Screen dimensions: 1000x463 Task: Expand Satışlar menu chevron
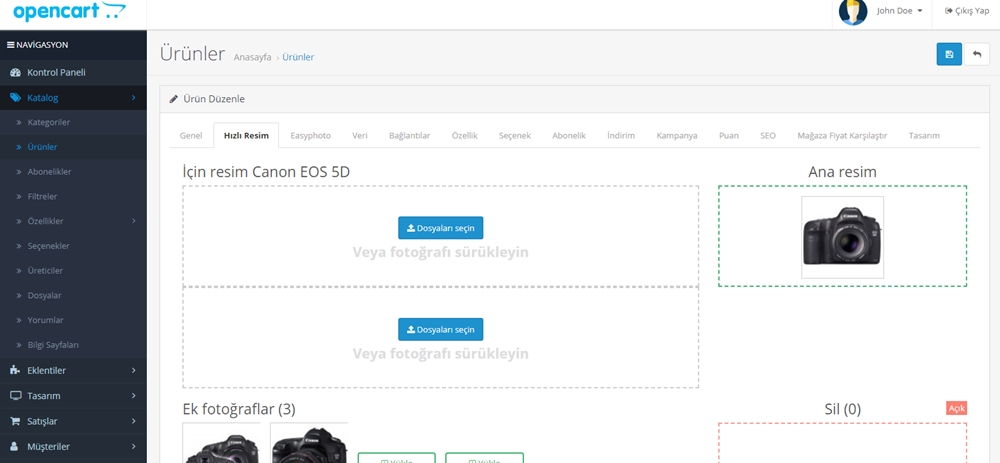[133, 422]
